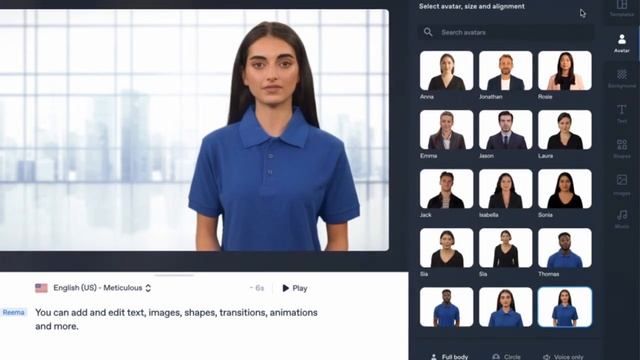Click the magnifier icon in avatar search
This screenshot has width=640, height=360.
pos(428,32)
